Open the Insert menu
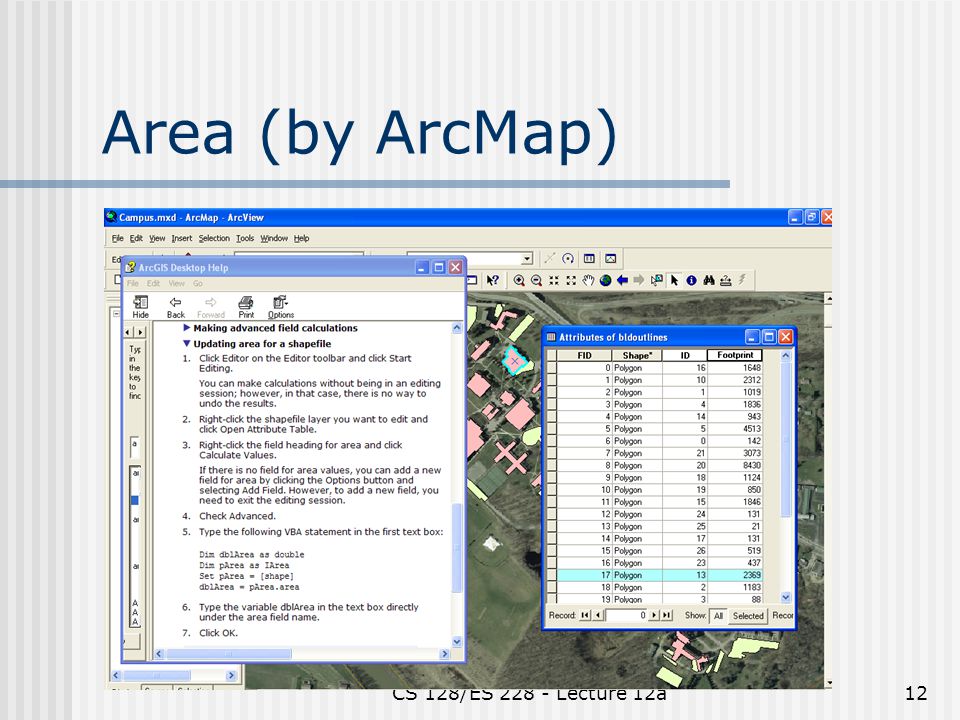Viewport: 960px width, 720px height. (182, 238)
